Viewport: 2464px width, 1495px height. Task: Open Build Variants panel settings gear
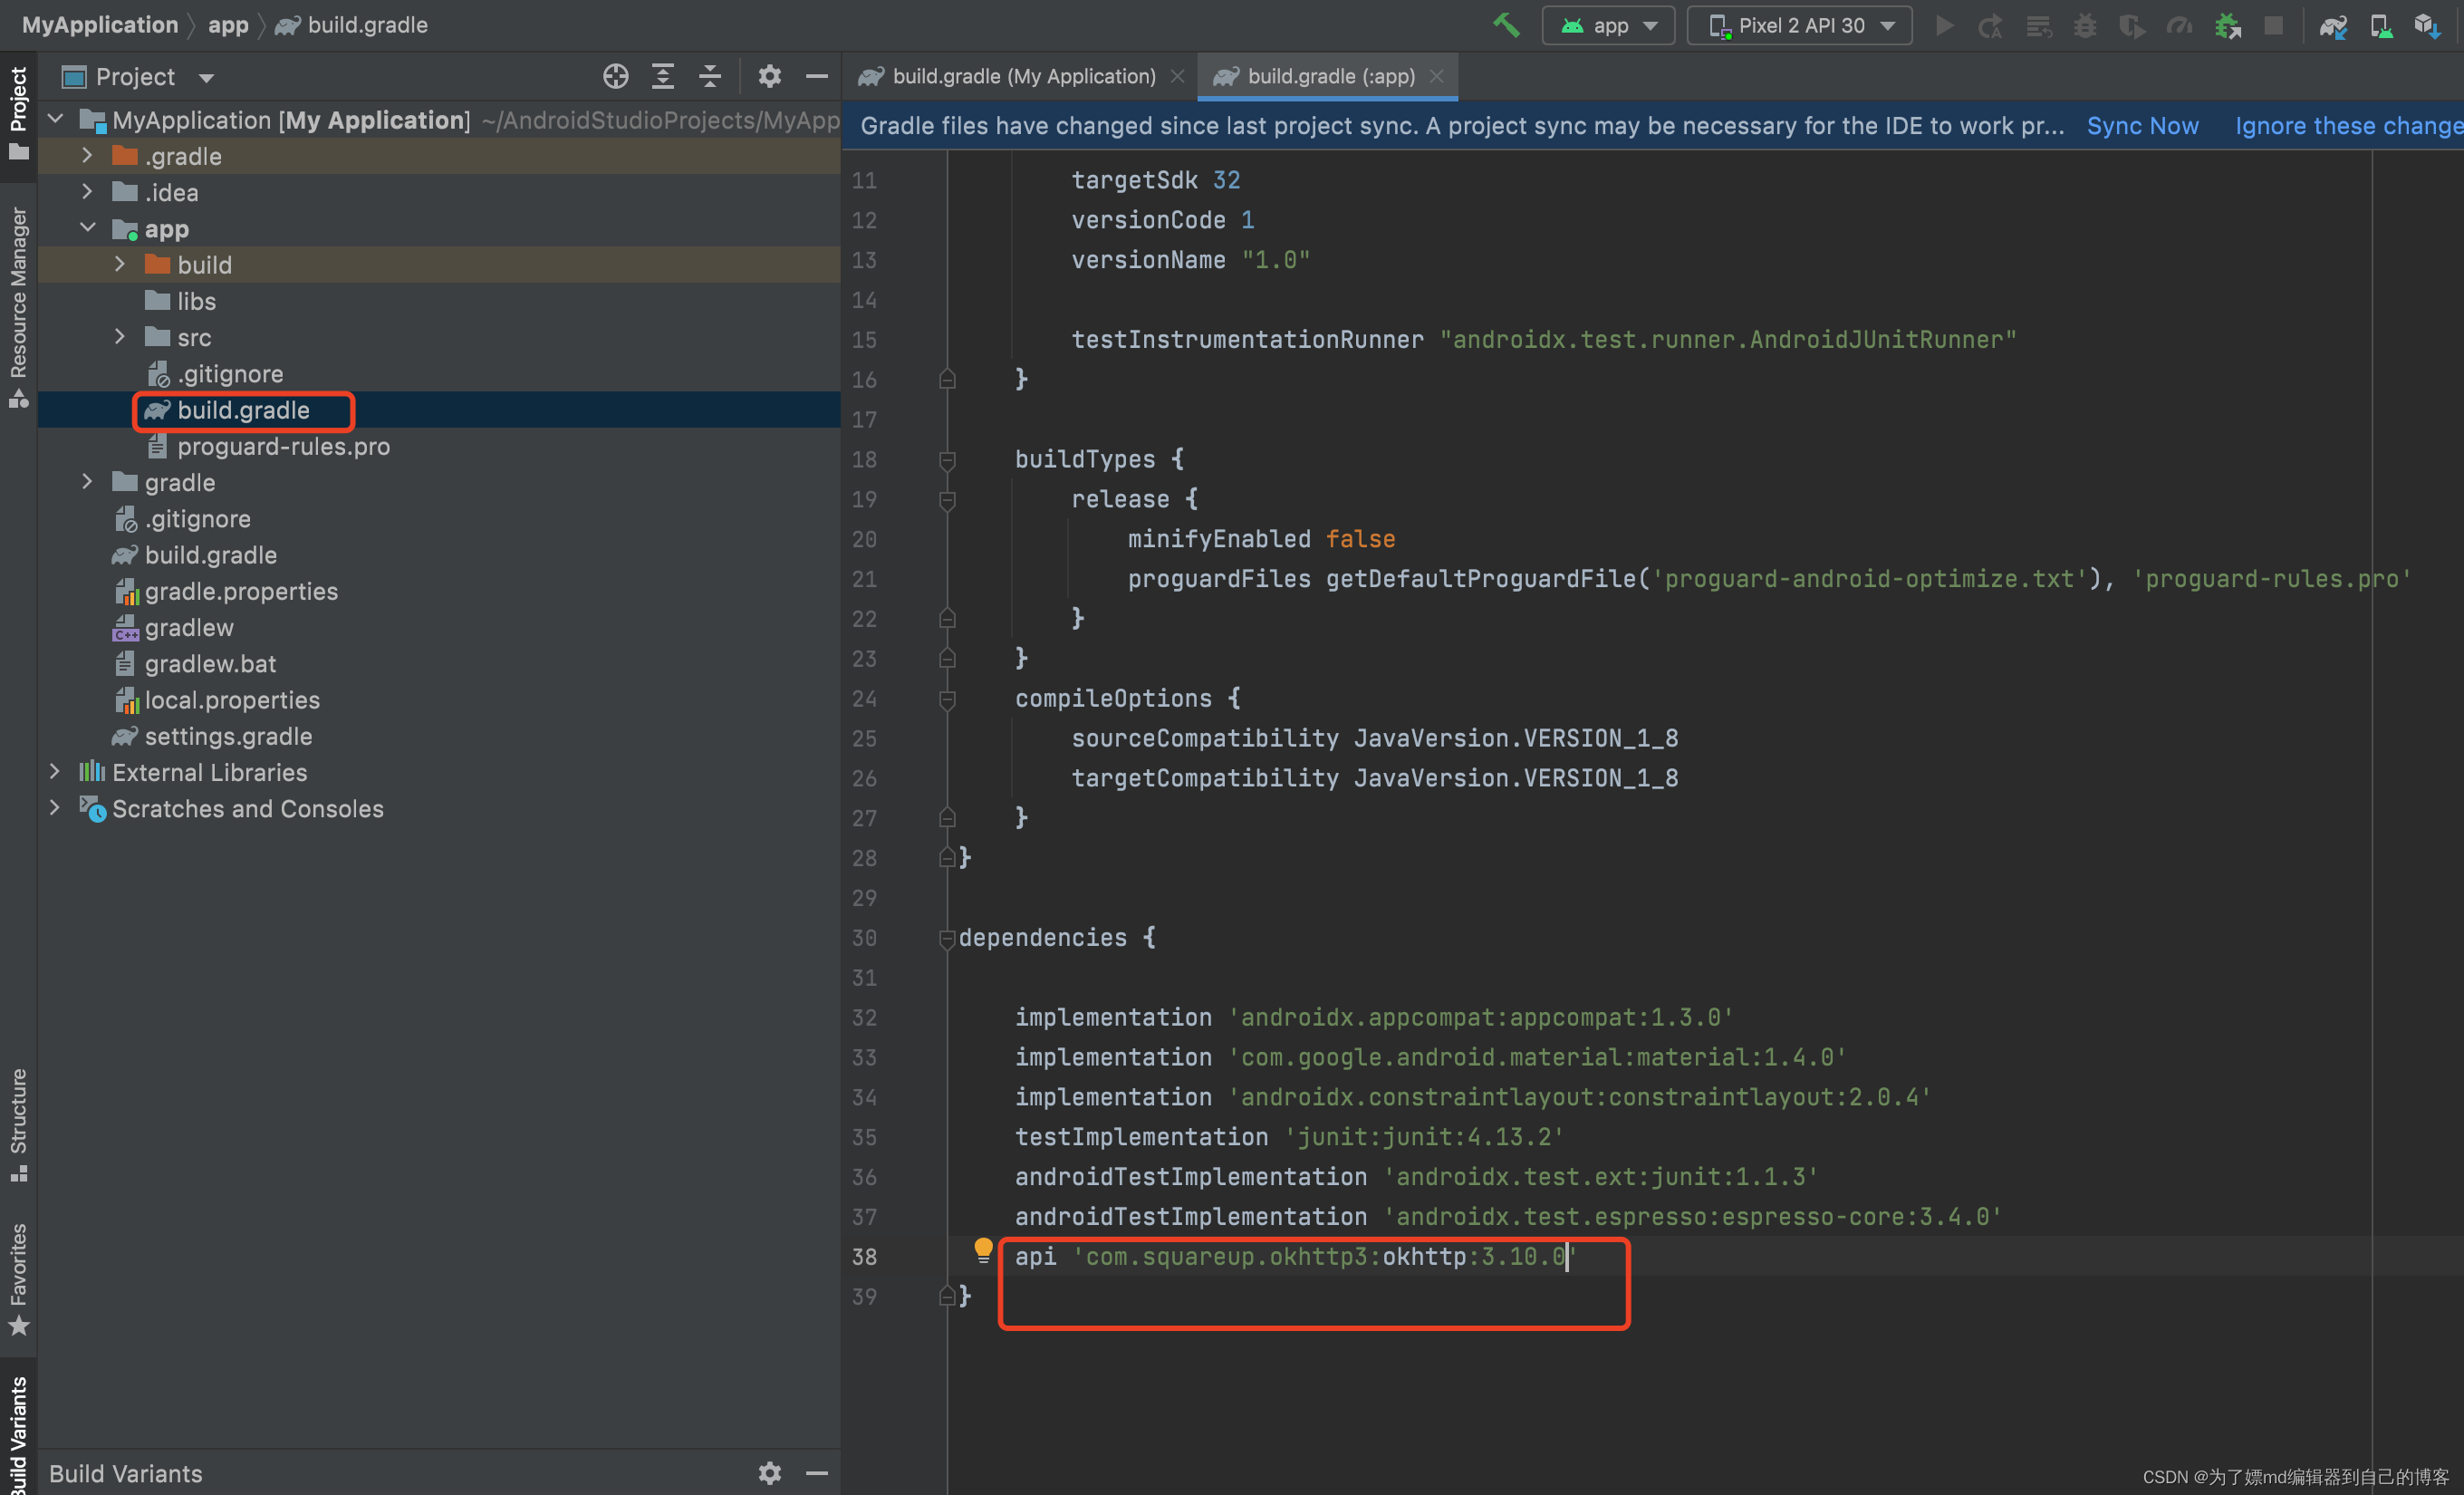click(769, 1473)
